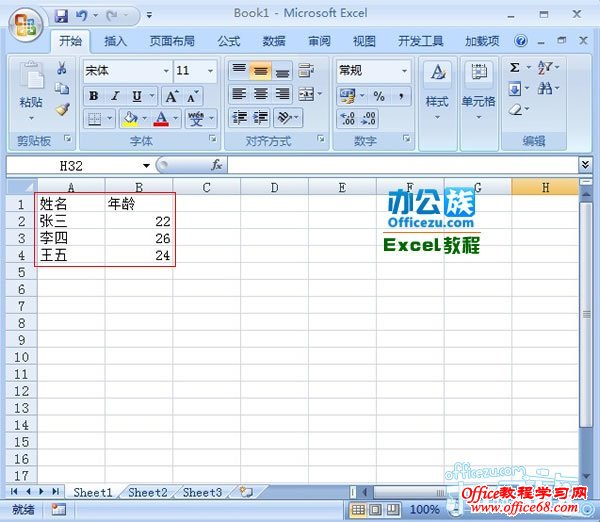Click the AutoSum sigma icon
600x522 pixels.
click(515, 68)
